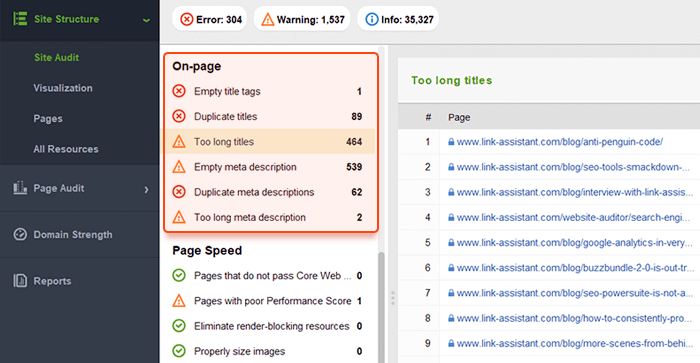Click the green Too long titles heading
Image resolution: width=700 pixels, height=363 pixels.
point(452,80)
